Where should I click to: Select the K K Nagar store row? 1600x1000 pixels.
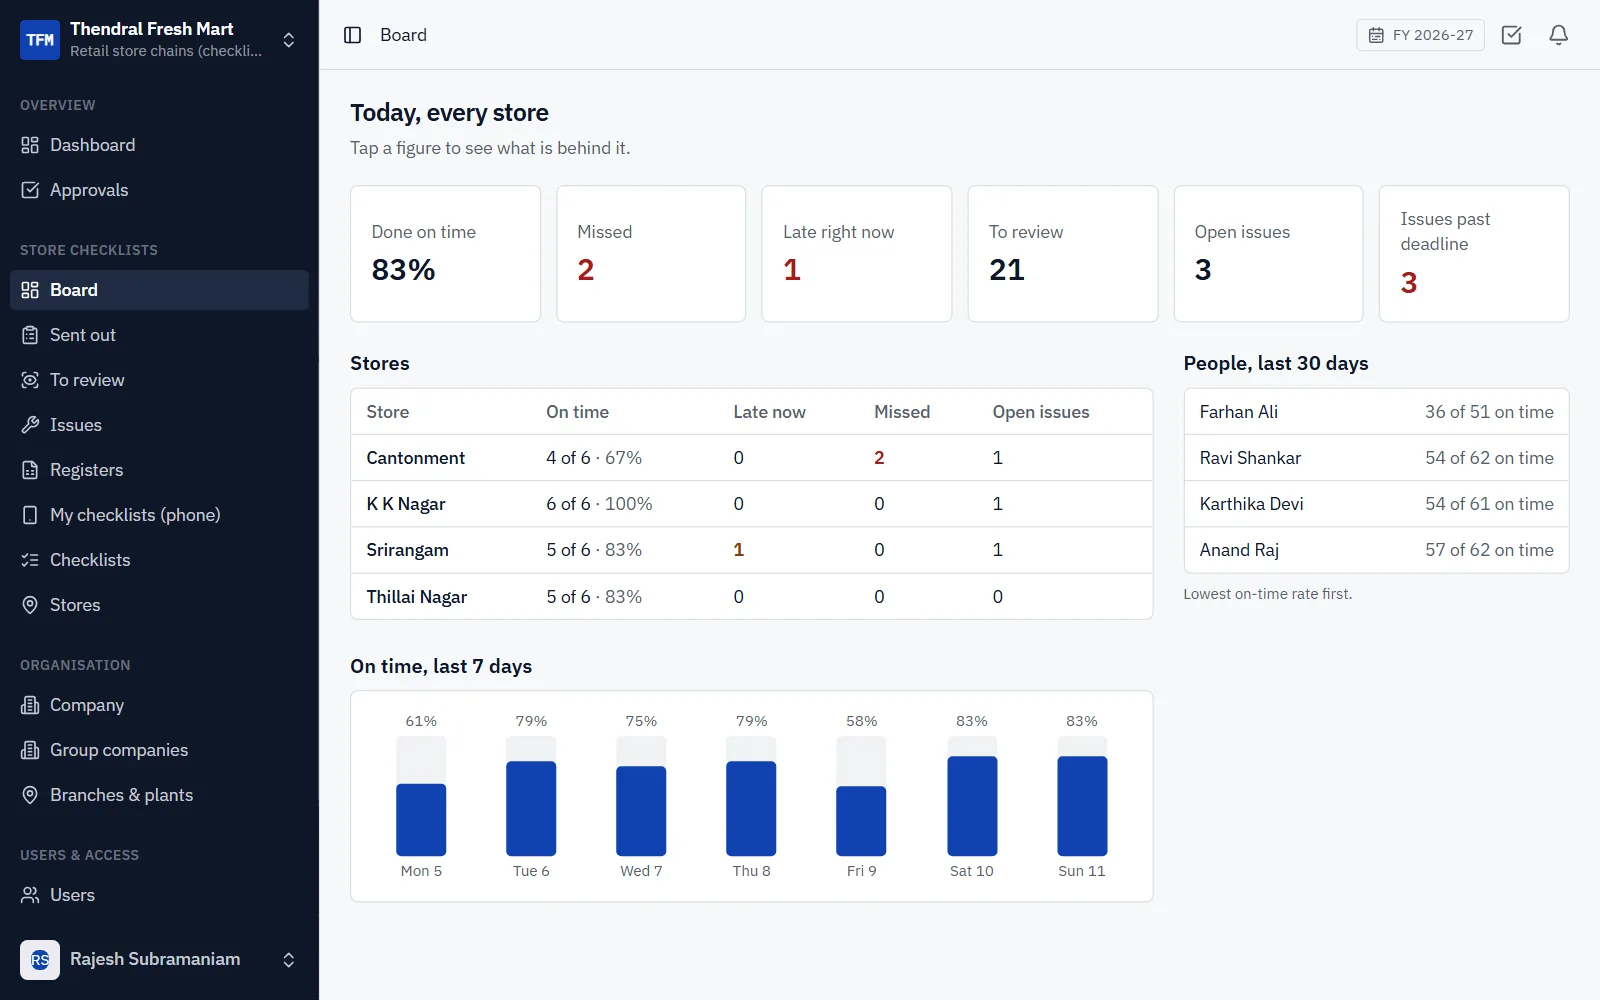751,504
